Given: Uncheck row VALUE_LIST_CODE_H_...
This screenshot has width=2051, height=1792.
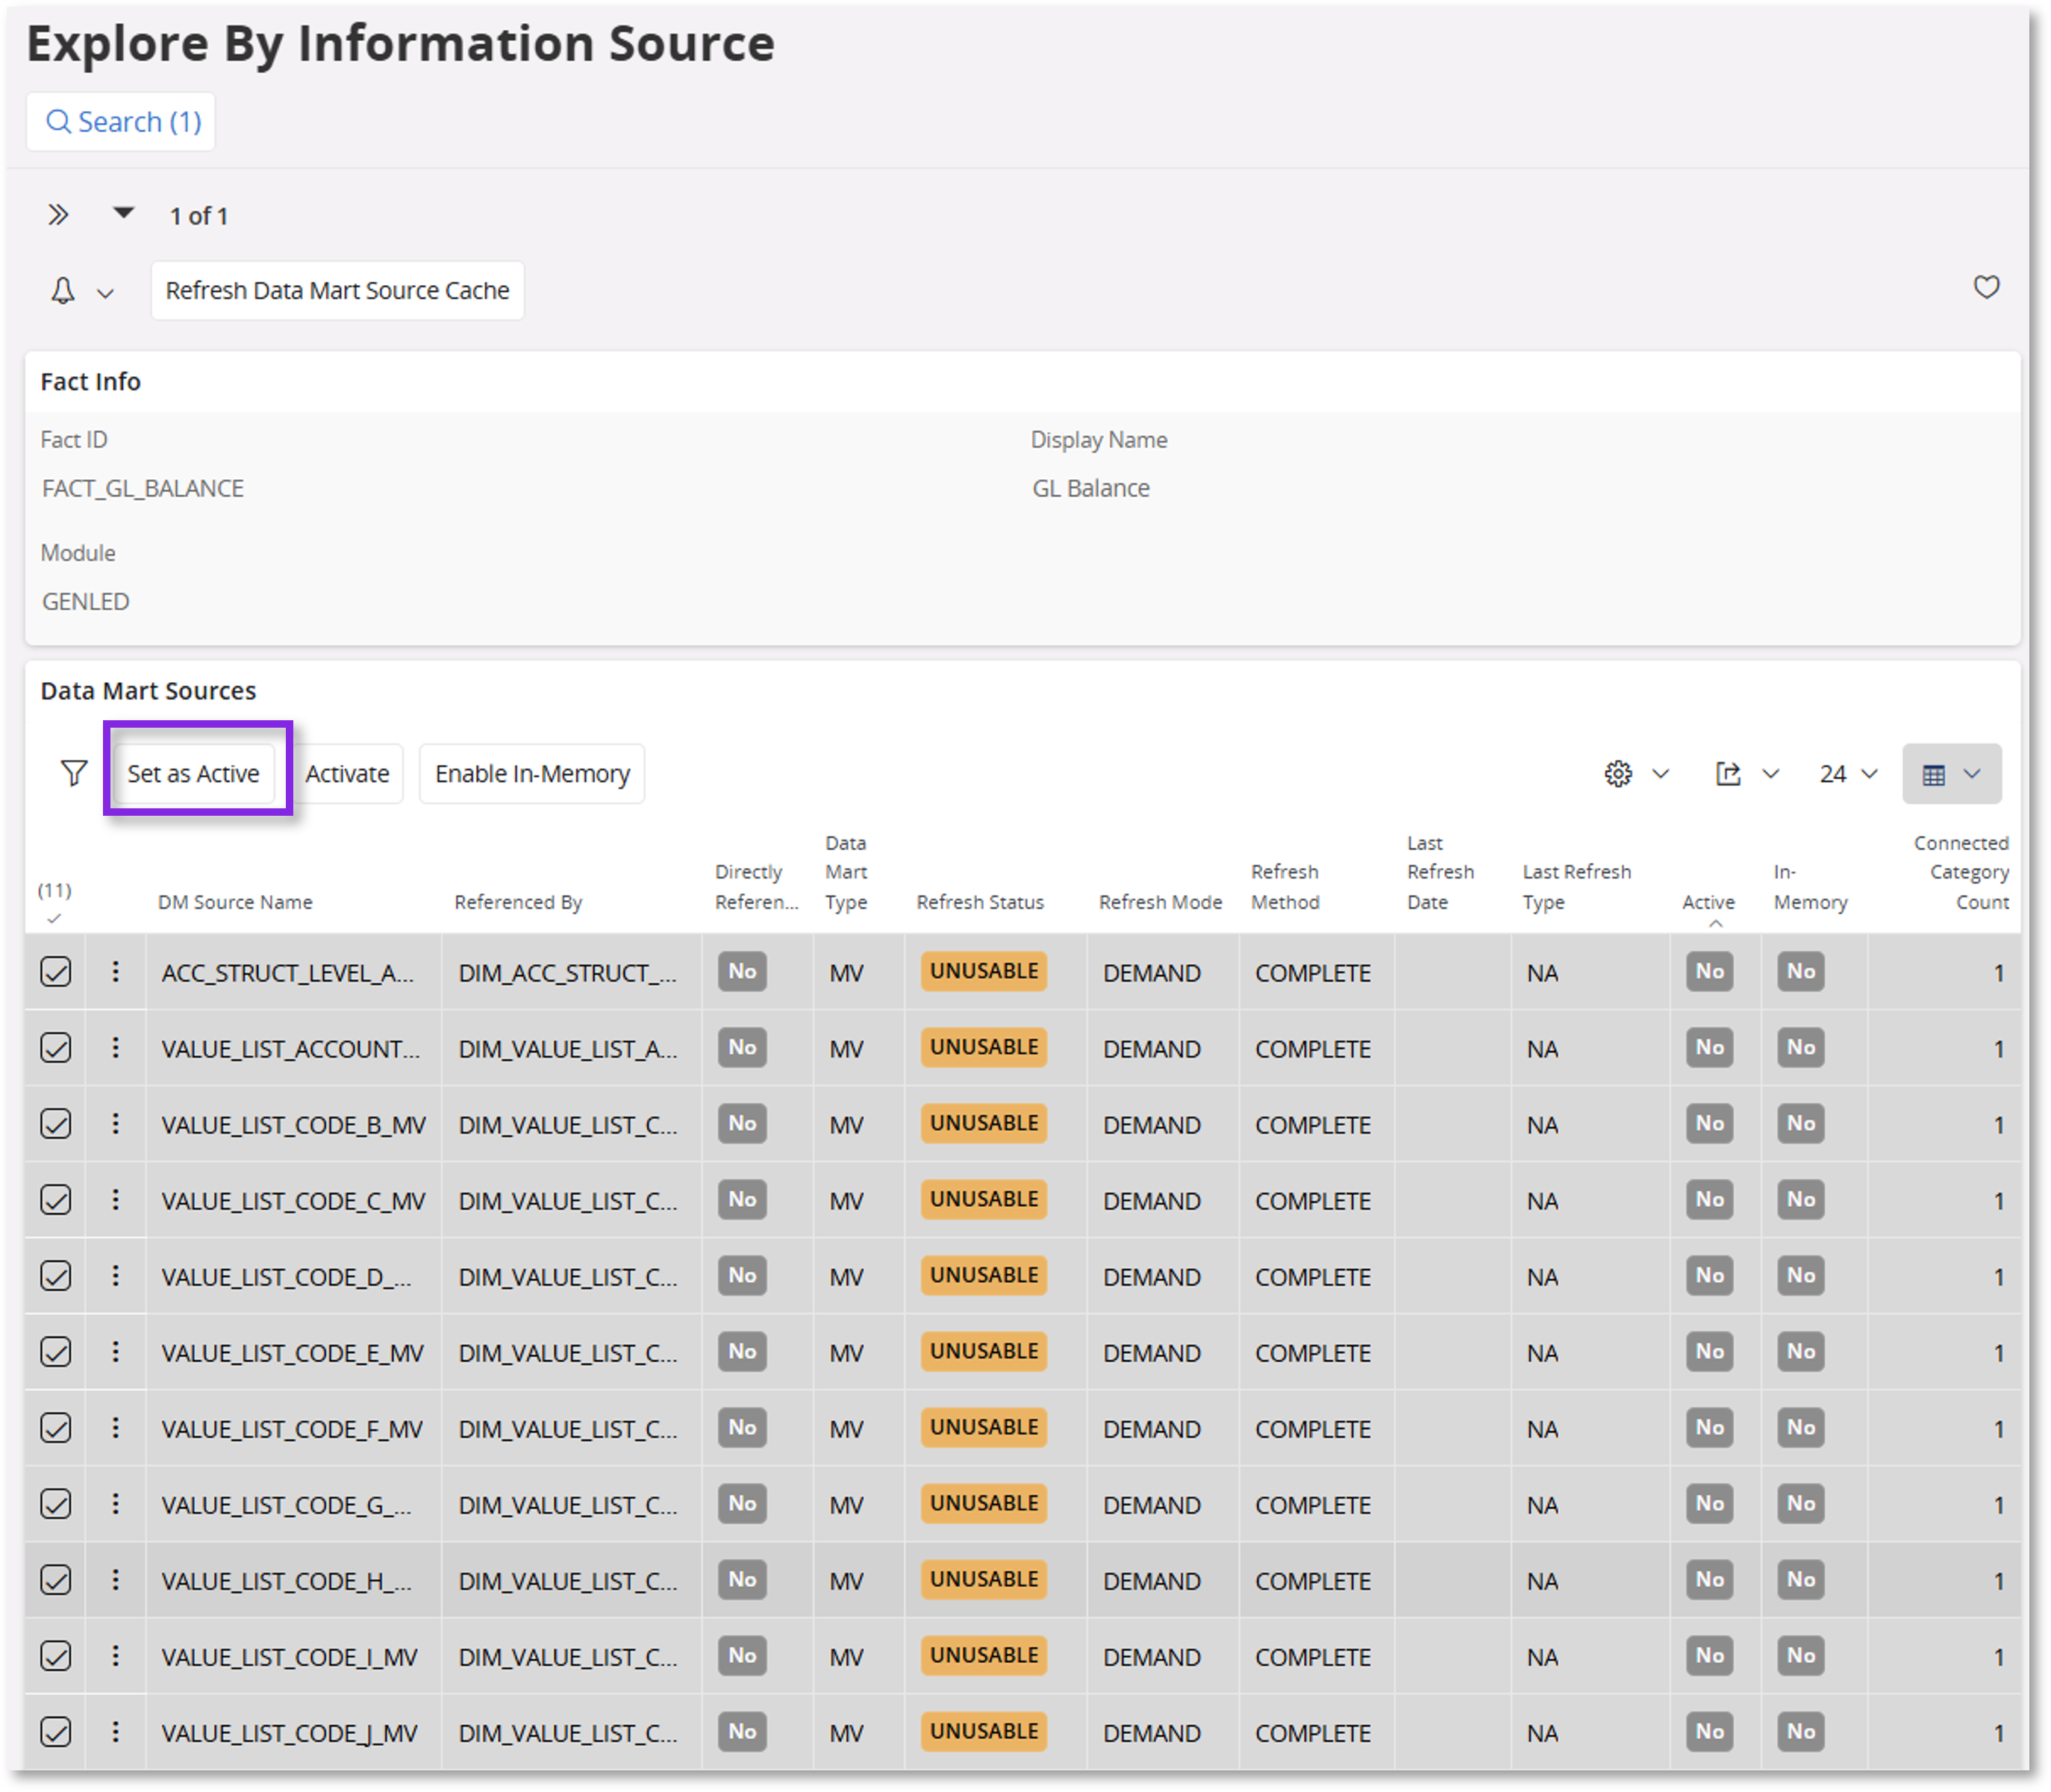Looking at the screenshot, I should pyautogui.click(x=56, y=1580).
